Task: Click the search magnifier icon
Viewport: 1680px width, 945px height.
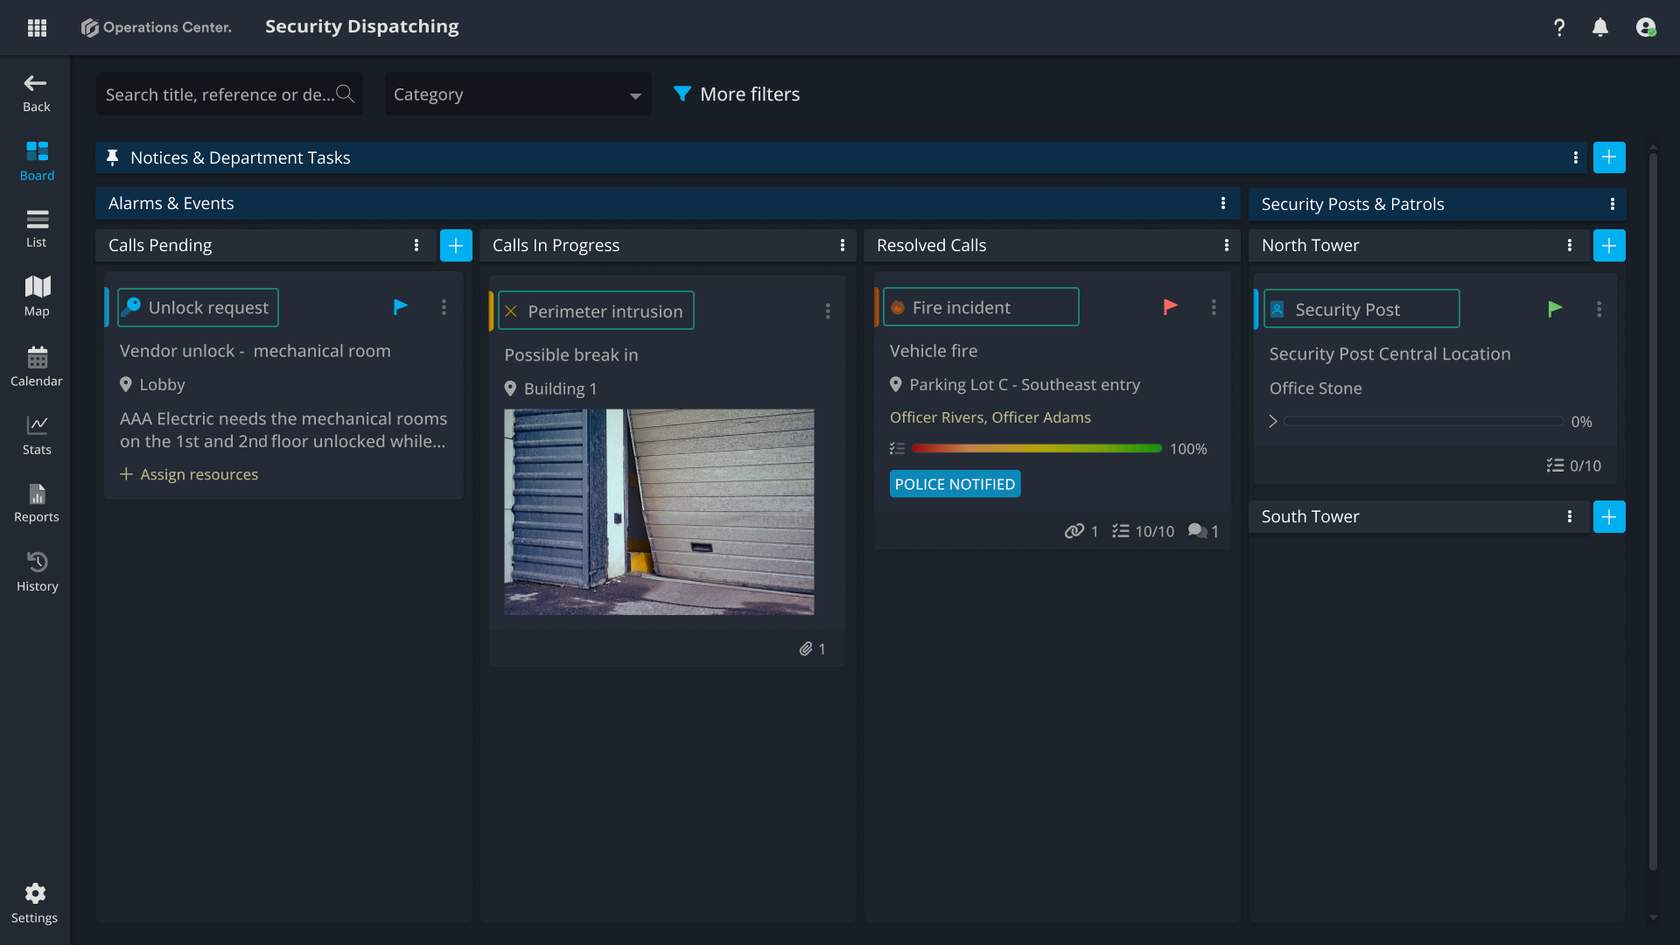Action: 345,93
